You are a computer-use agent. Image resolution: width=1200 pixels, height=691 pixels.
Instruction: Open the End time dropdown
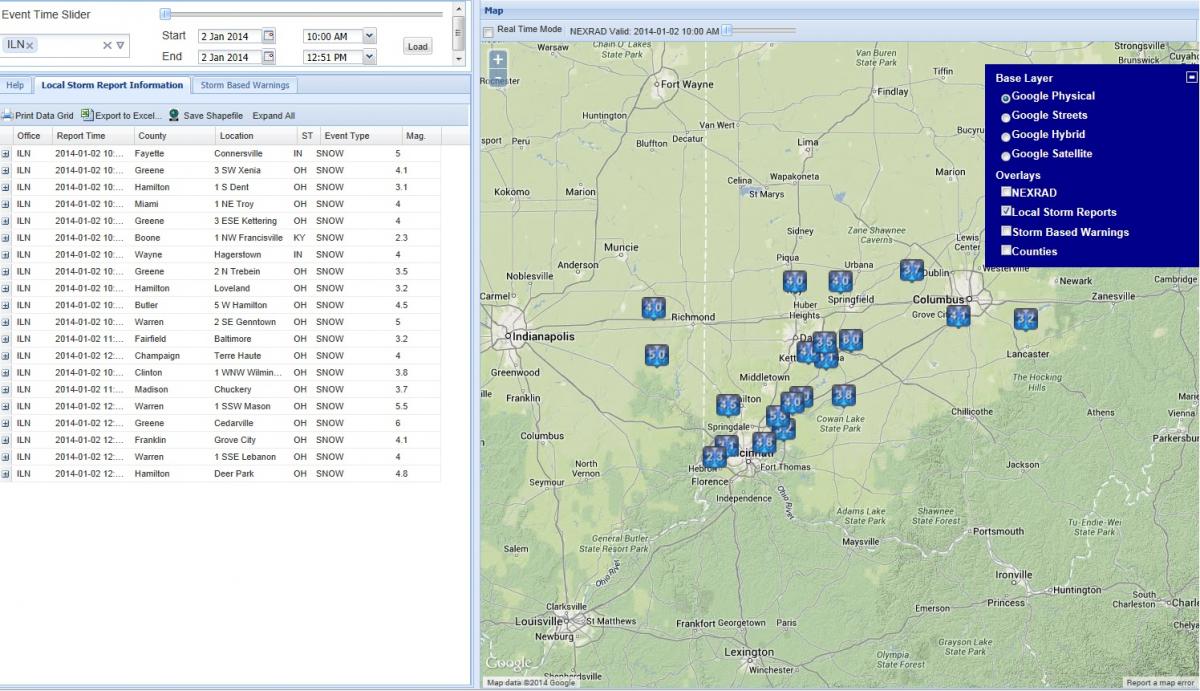[x=369, y=57]
